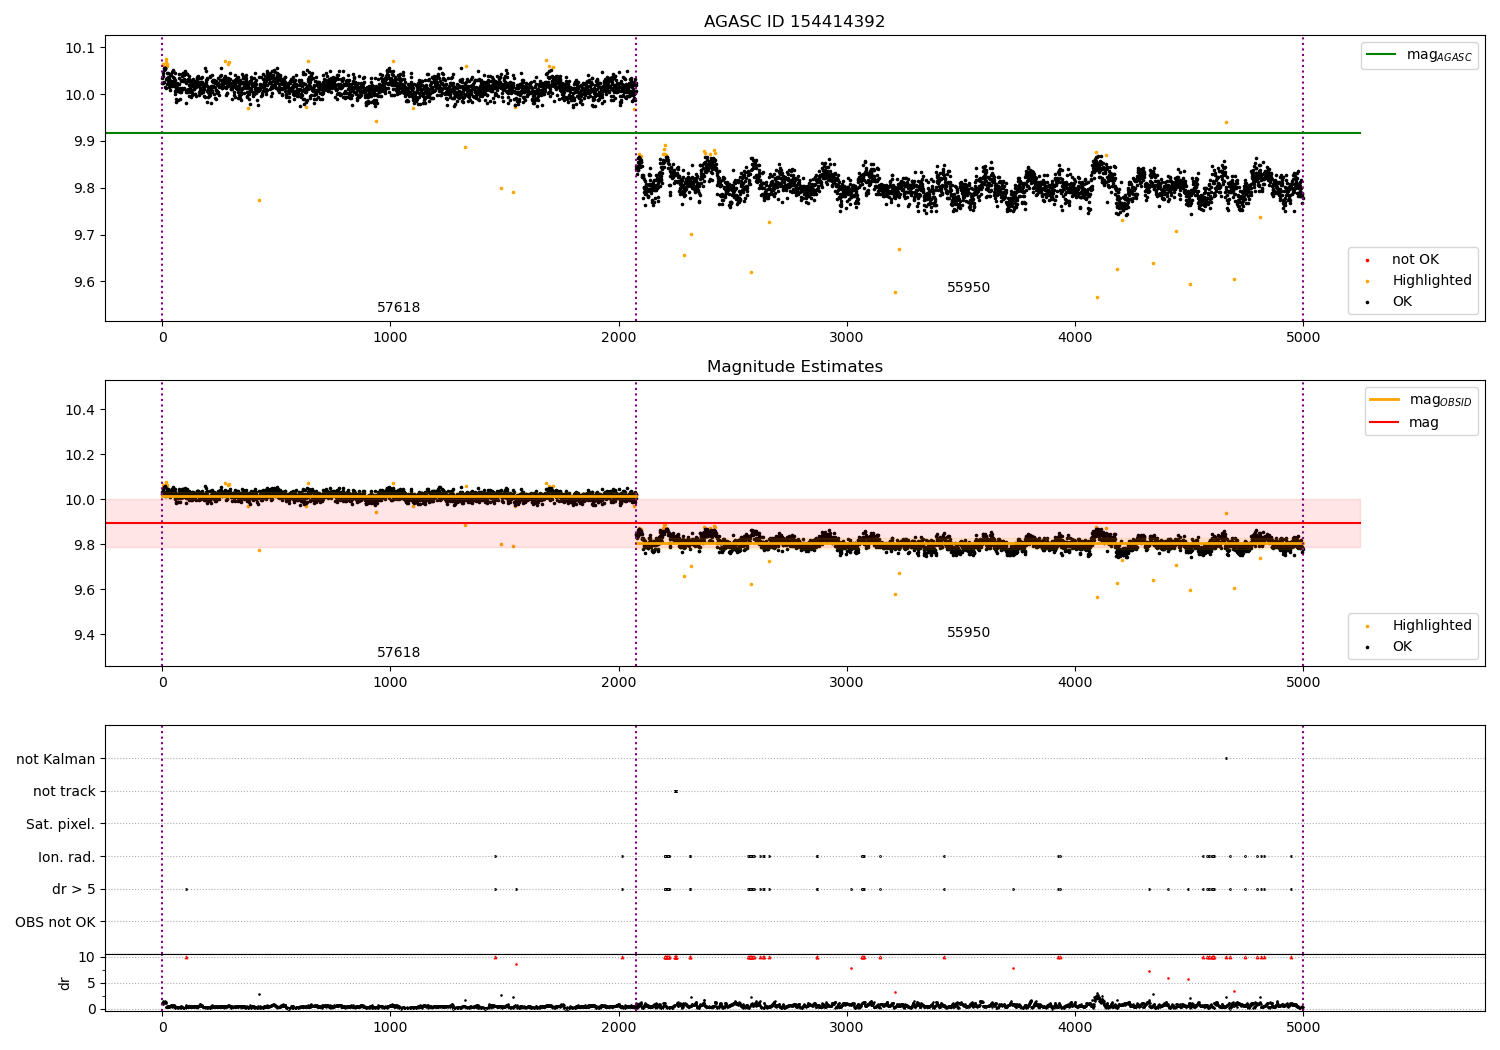Click observation label 57618 in AGASC plot
This screenshot has height=1050, width=1500.
[x=398, y=308]
